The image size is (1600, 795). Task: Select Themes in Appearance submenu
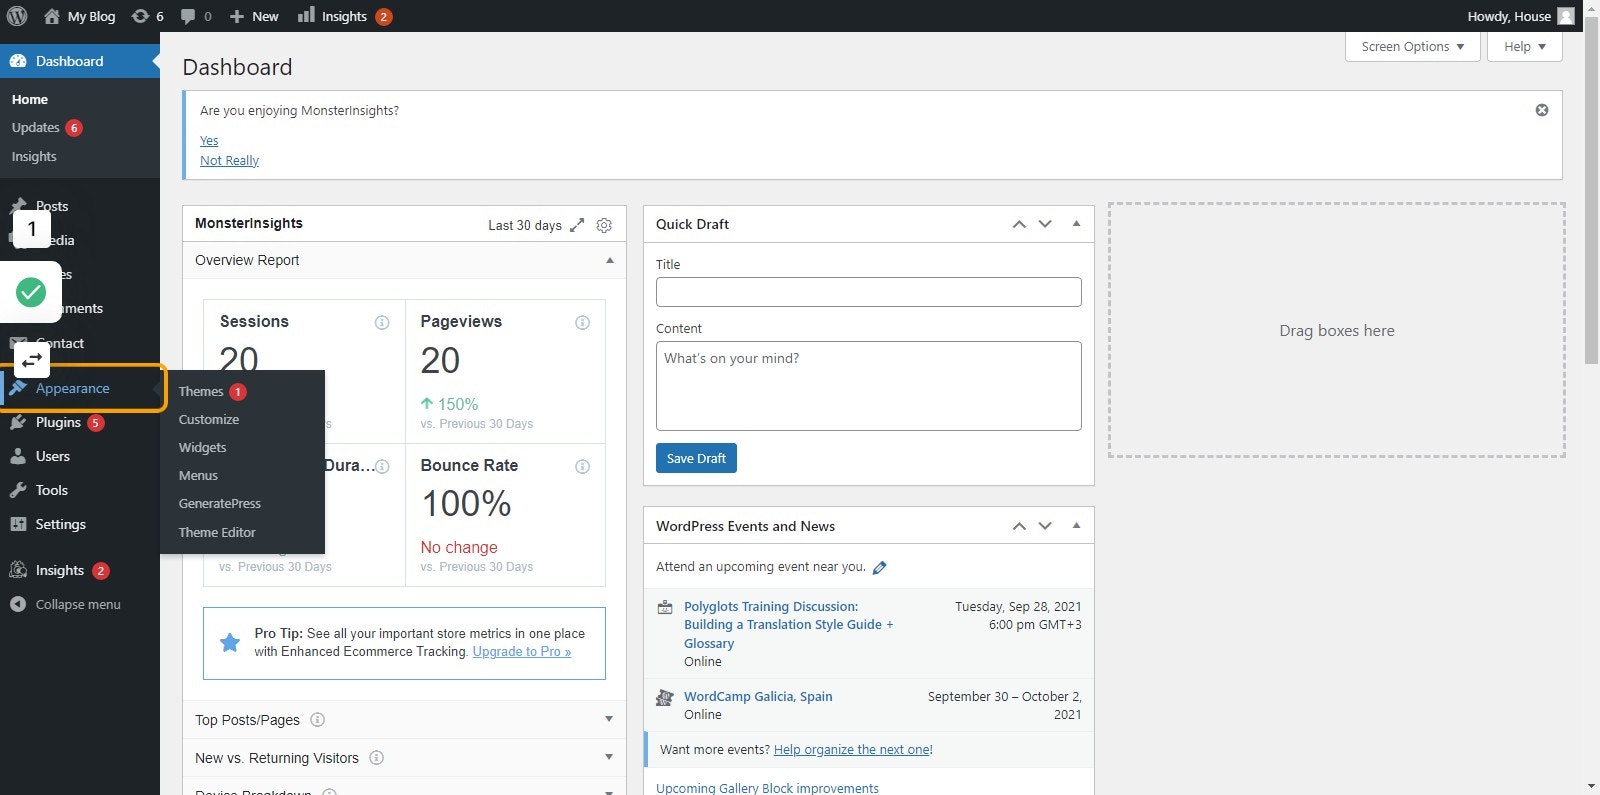point(201,391)
